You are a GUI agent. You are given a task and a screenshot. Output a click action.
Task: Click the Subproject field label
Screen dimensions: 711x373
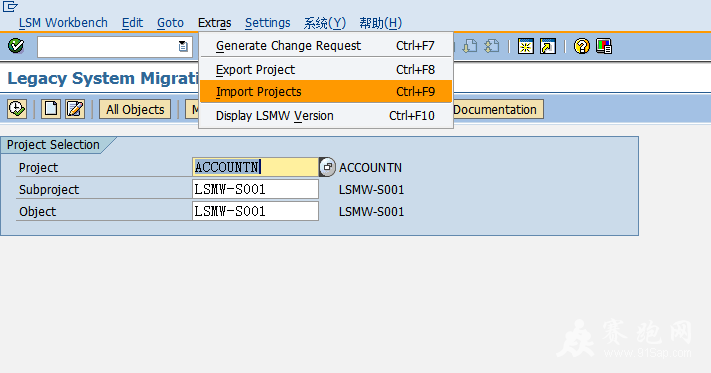(49, 189)
